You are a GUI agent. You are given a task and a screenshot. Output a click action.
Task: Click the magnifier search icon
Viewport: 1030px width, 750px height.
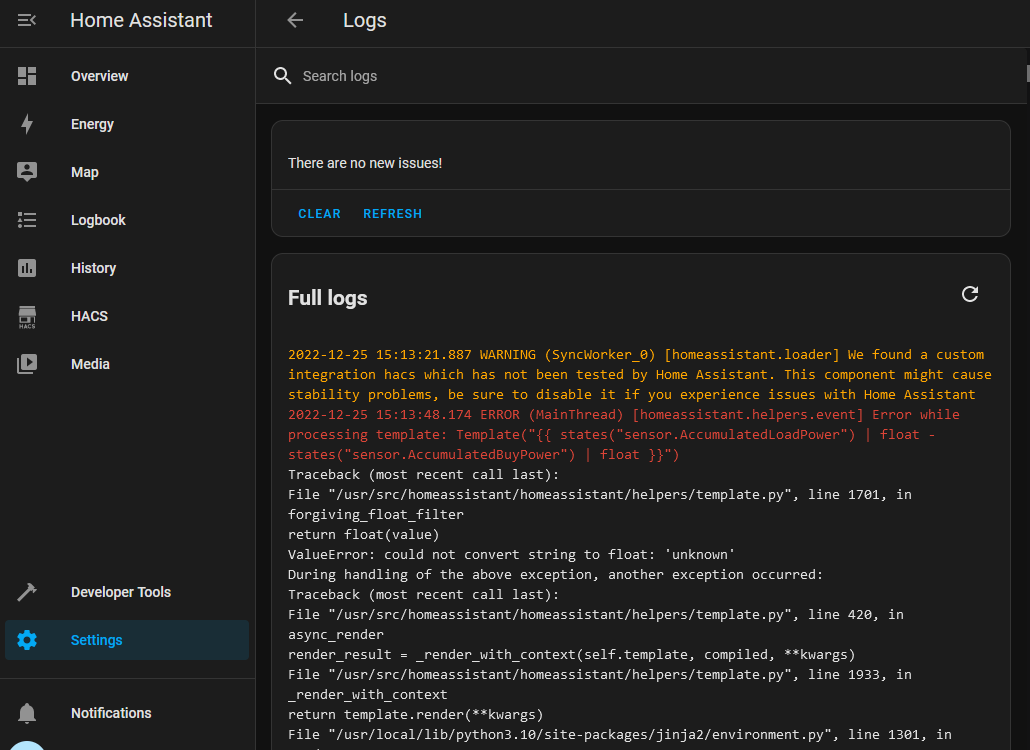pos(283,76)
